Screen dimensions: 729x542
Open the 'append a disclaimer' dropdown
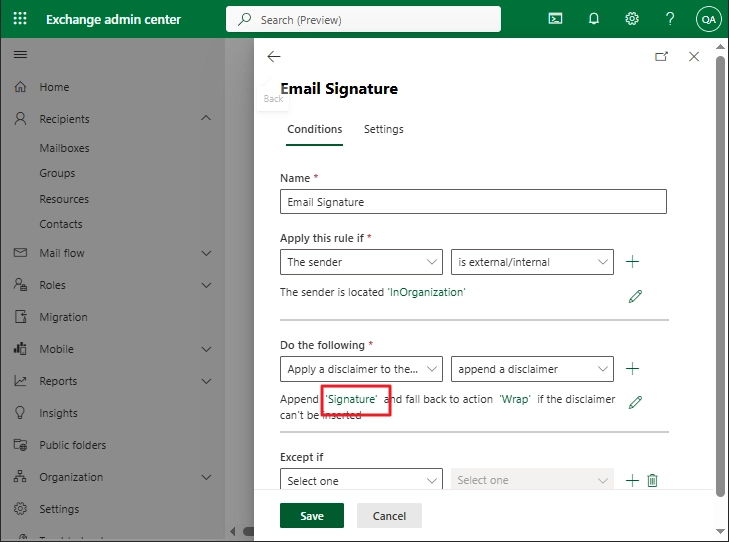[532, 369]
